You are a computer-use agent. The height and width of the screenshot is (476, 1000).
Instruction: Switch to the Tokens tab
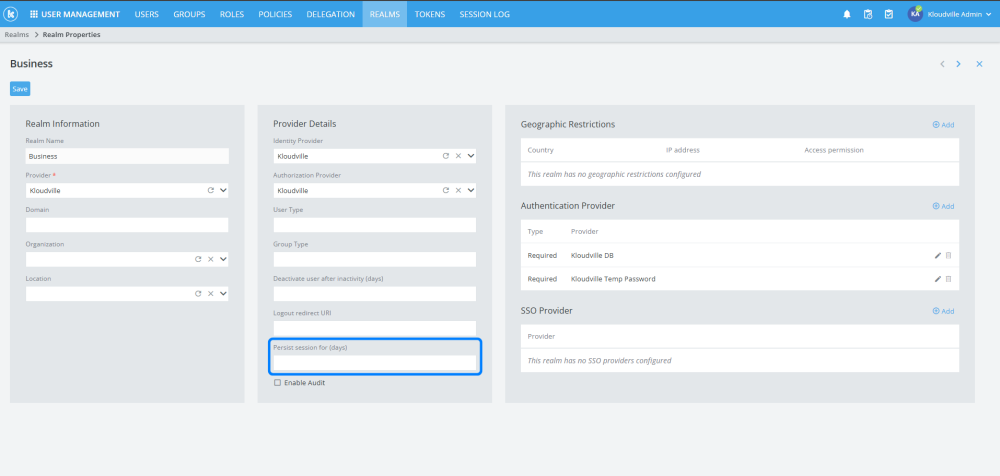click(x=430, y=14)
